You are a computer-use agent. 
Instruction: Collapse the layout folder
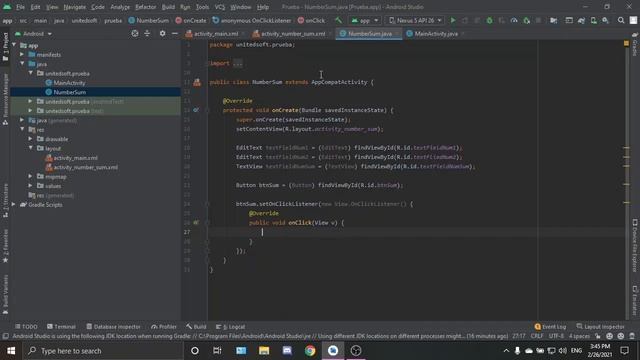[x=31, y=148]
